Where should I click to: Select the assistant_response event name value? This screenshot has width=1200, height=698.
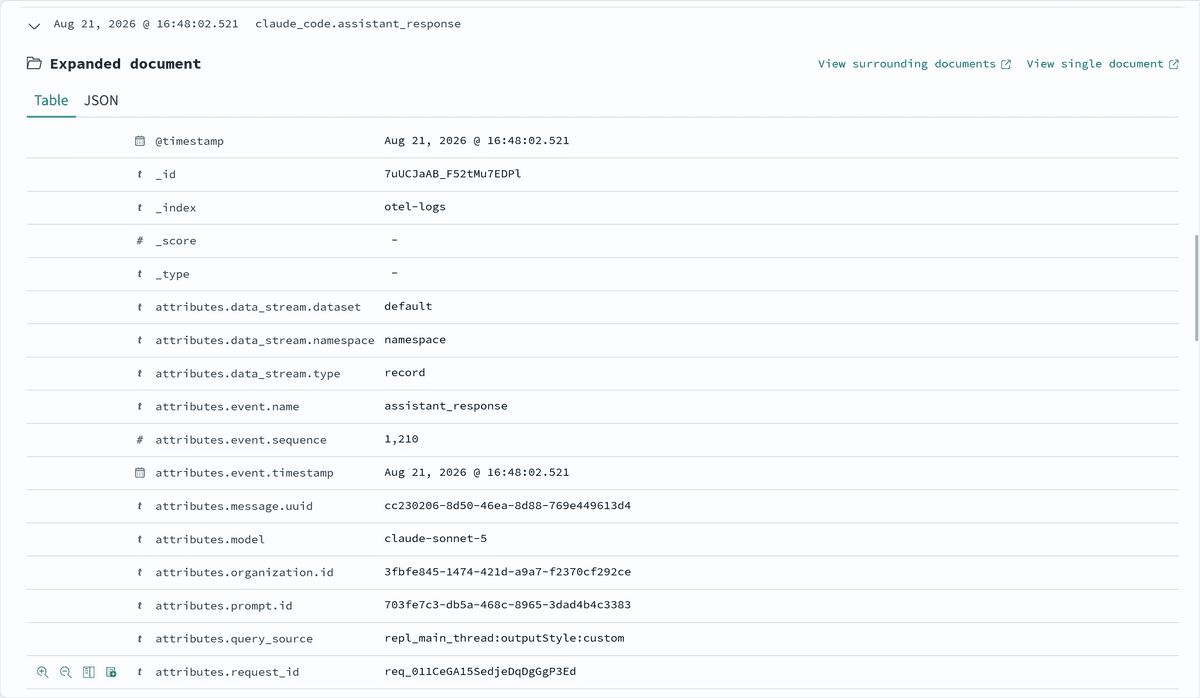point(446,406)
